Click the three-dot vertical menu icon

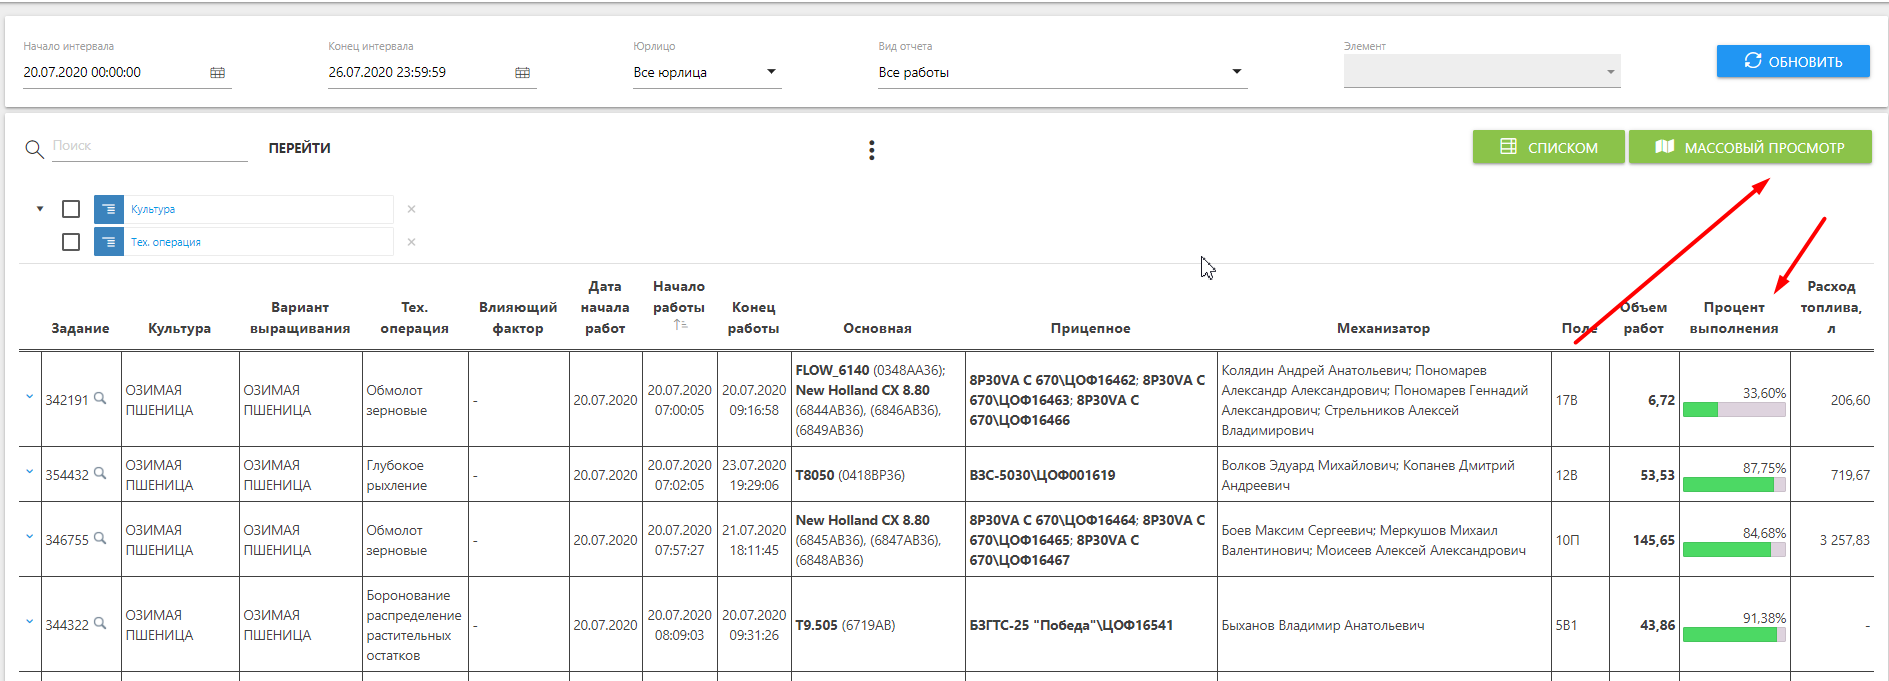click(872, 150)
